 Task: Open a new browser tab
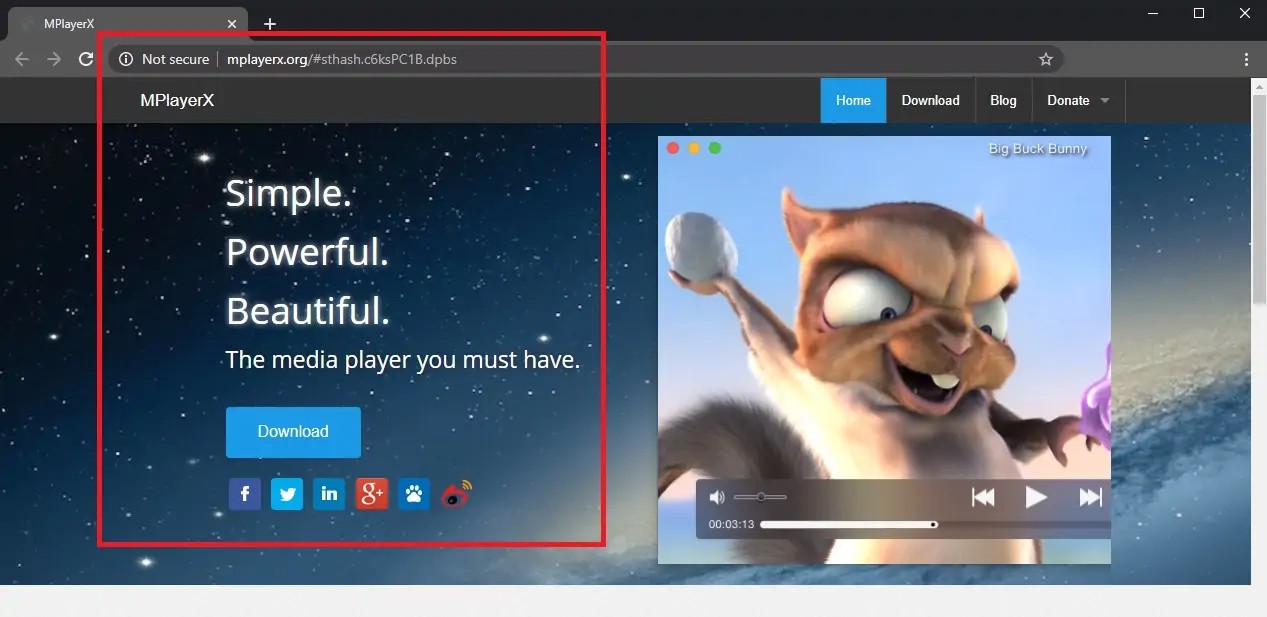pyautogui.click(x=270, y=24)
